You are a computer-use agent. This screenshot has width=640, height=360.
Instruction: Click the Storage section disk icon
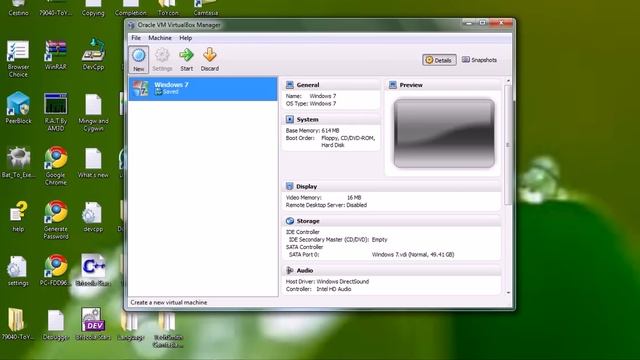290,221
